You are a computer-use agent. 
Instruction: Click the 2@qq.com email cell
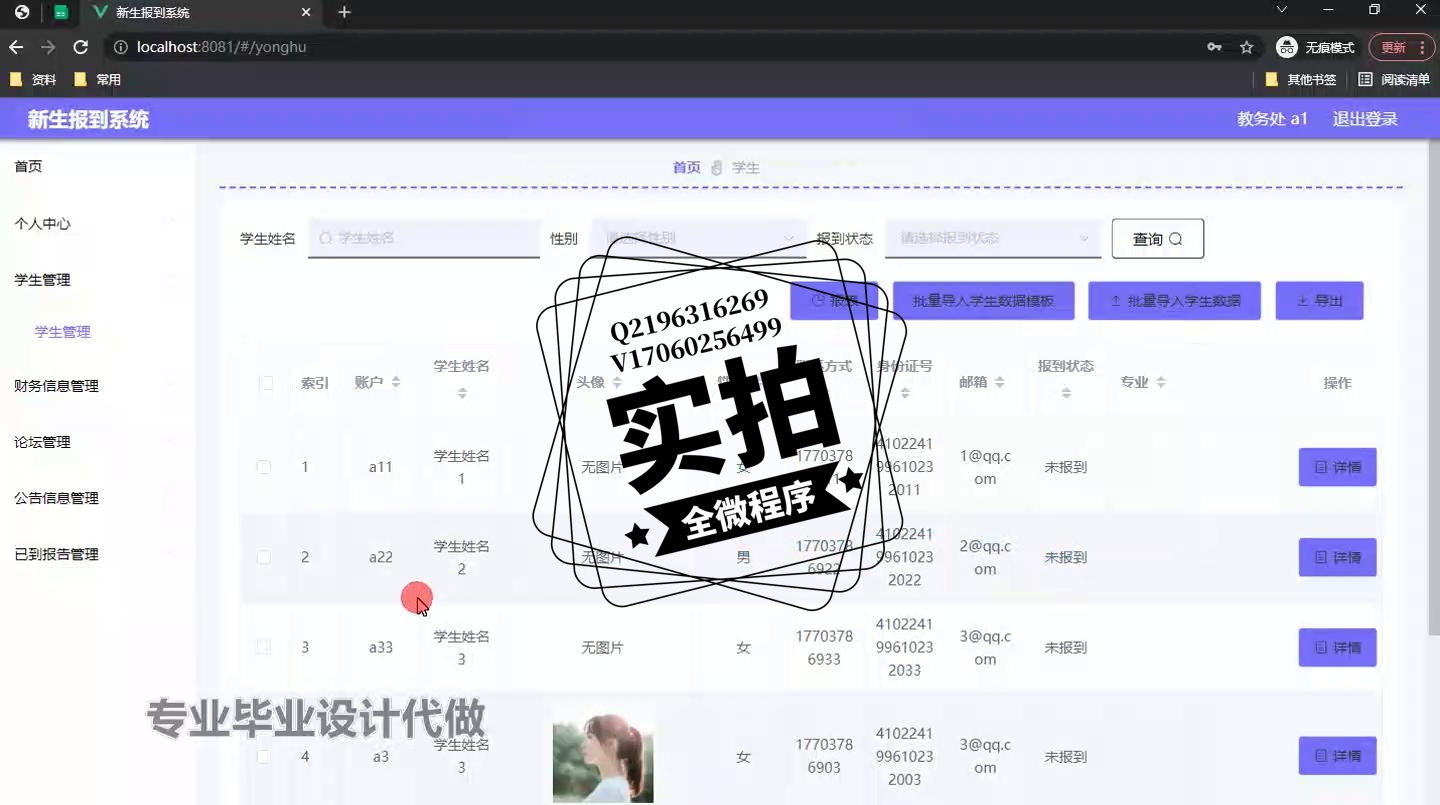[985, 557]
